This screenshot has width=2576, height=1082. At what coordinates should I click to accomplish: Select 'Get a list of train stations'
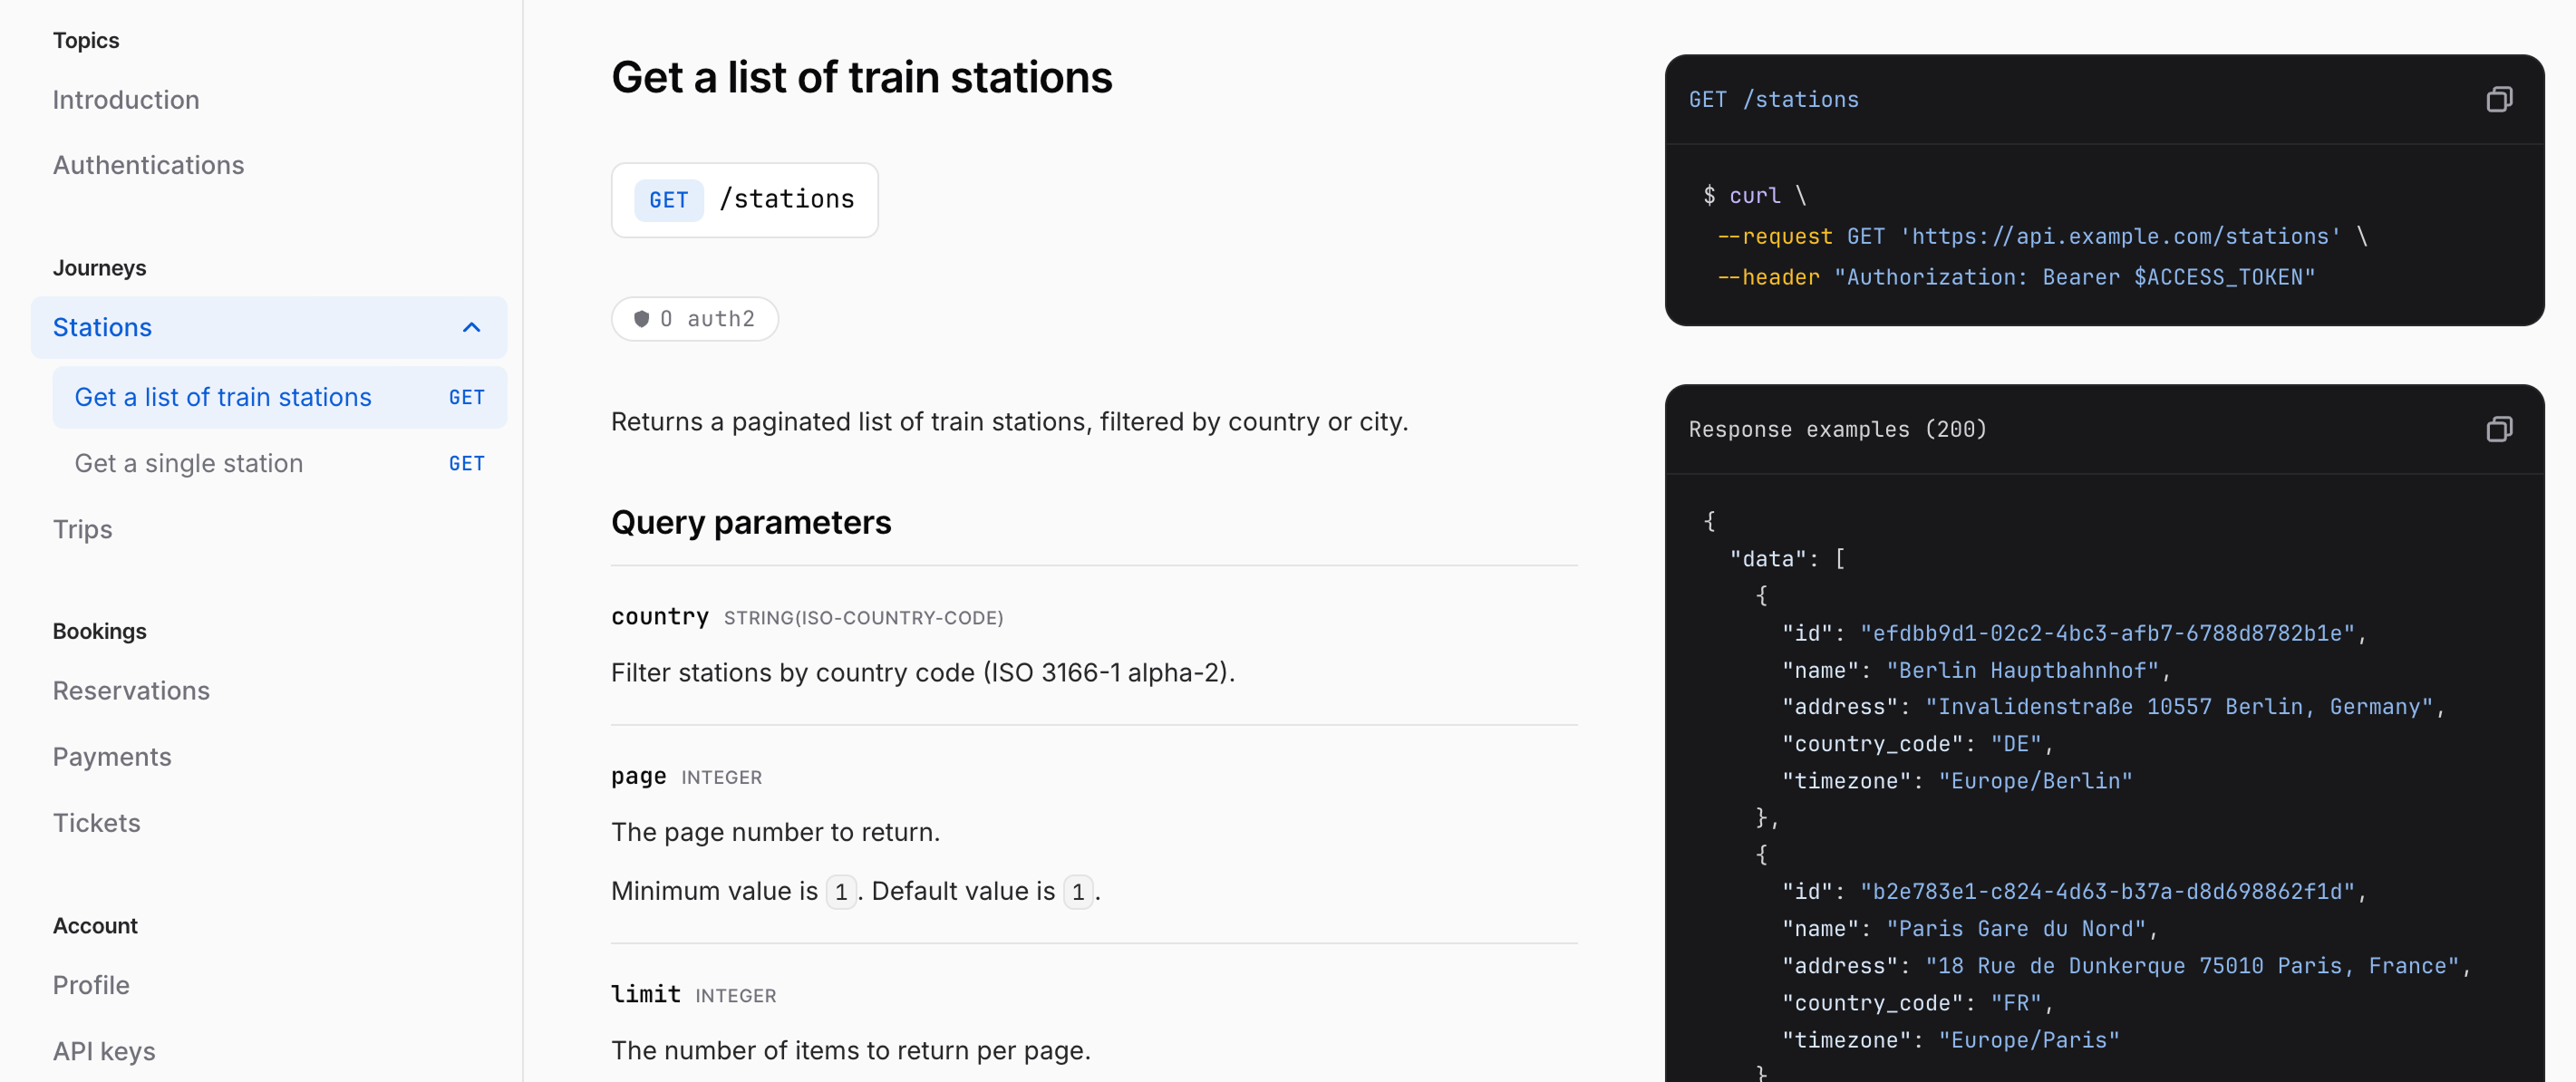coord(280,398)
